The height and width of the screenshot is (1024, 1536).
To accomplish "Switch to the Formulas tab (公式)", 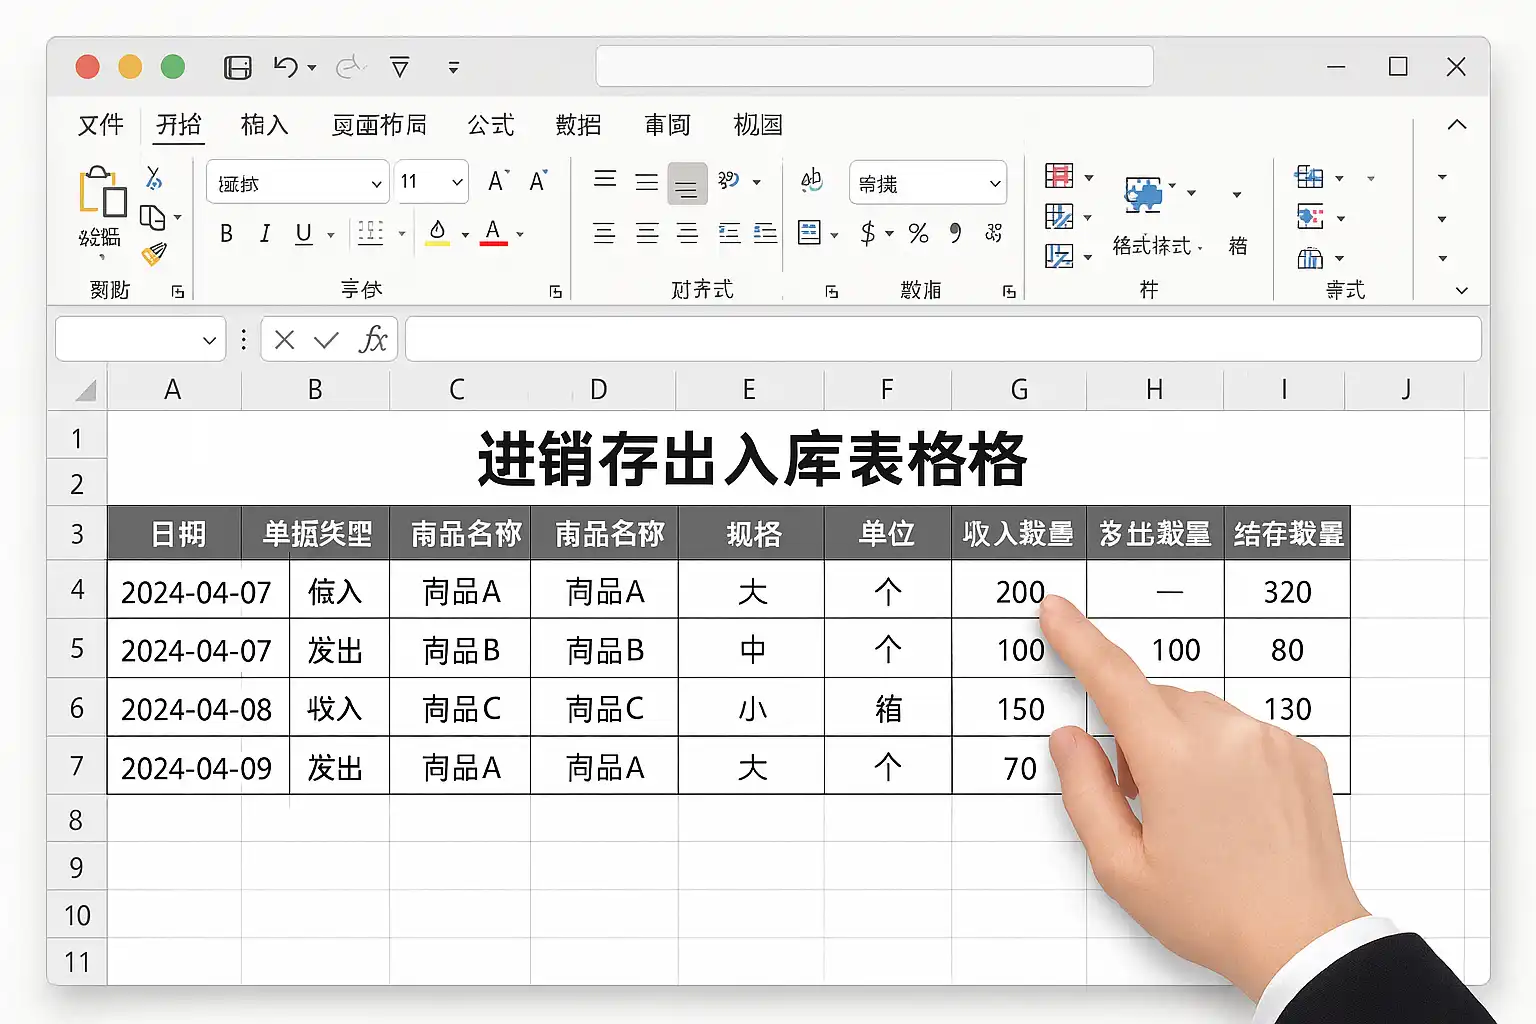I will point(491,125).
